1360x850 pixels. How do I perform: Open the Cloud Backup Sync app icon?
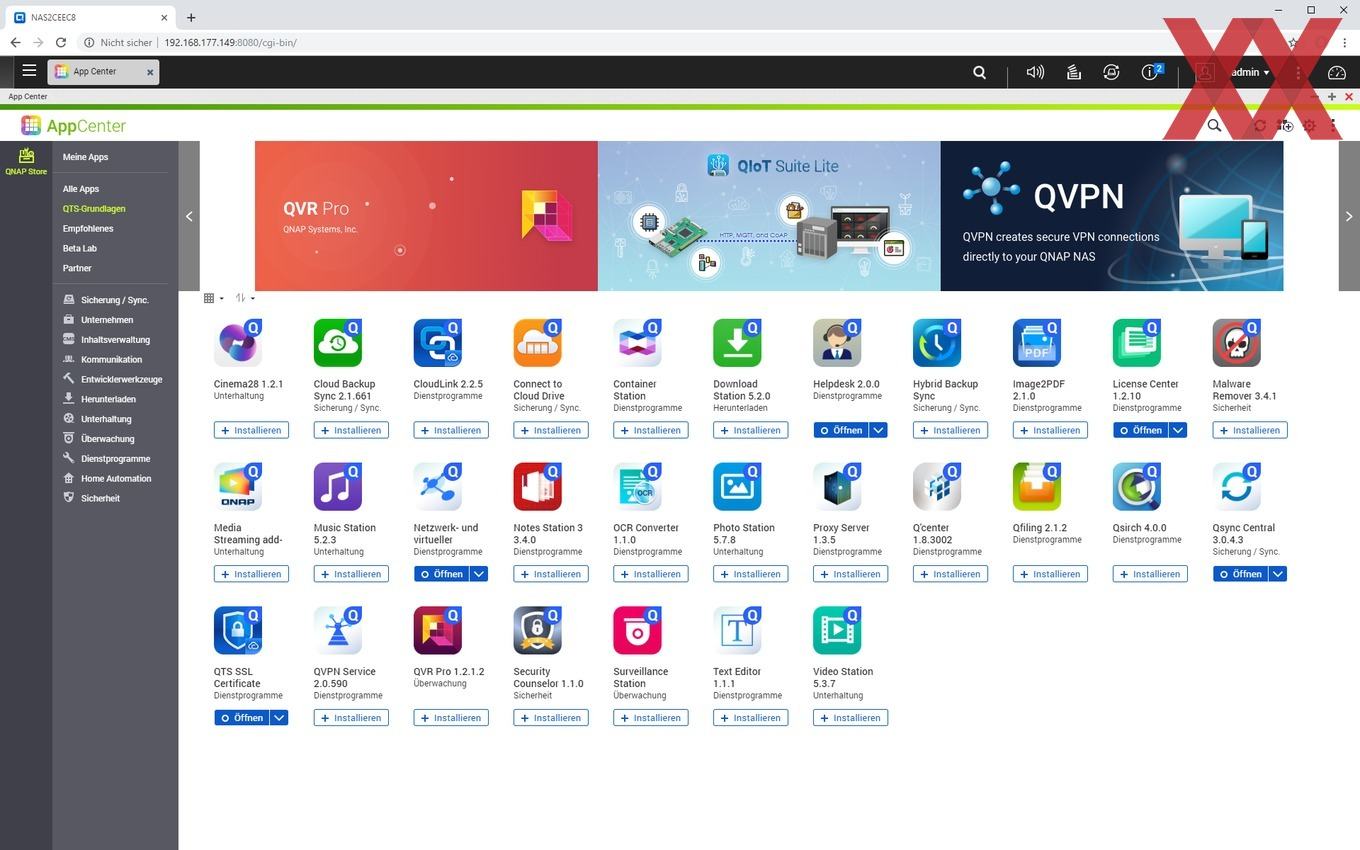pyautogui.click(x=338, y=343)
